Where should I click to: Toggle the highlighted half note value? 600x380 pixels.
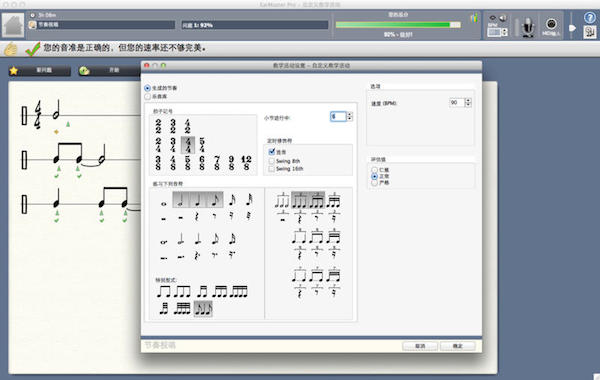click(x=181, y=200)
